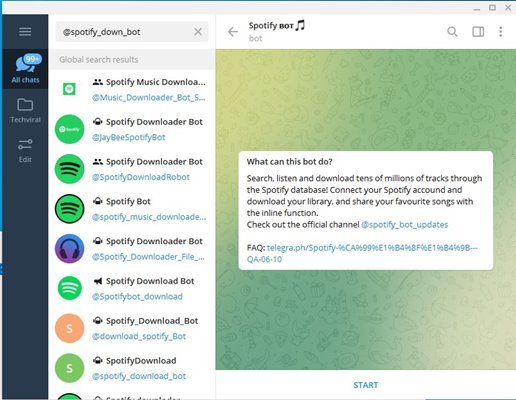Select the @spotify_music_downloade... username
The width and height of the screenshot is (516, 400).
point(149,217)
